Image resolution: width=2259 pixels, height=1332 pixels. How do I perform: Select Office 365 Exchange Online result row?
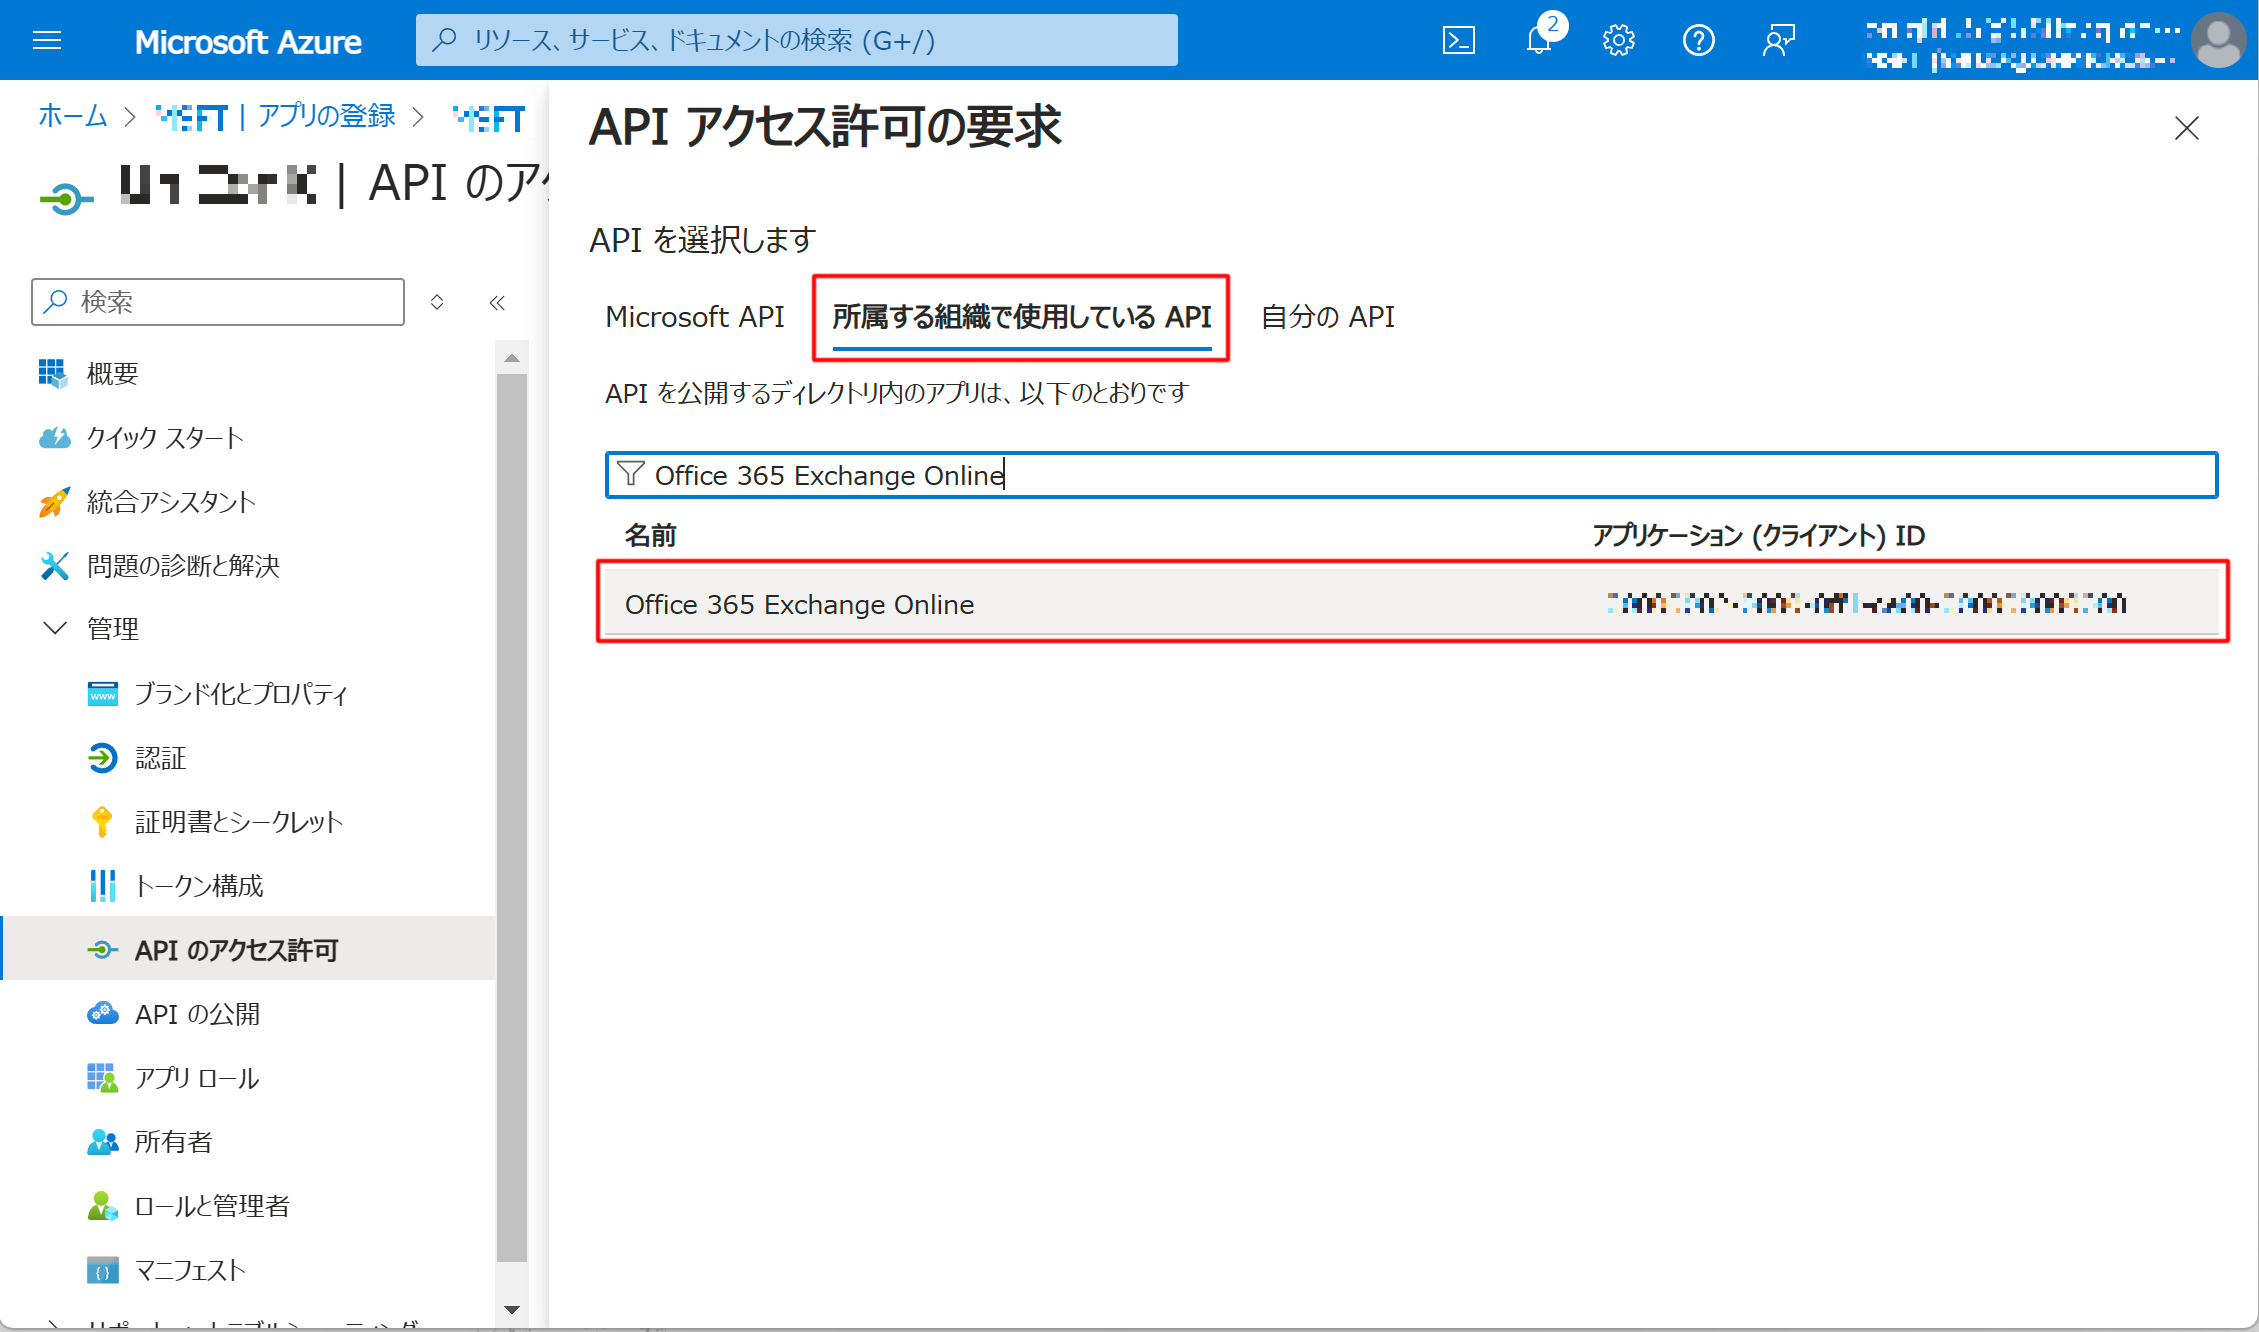[1412, 604]
